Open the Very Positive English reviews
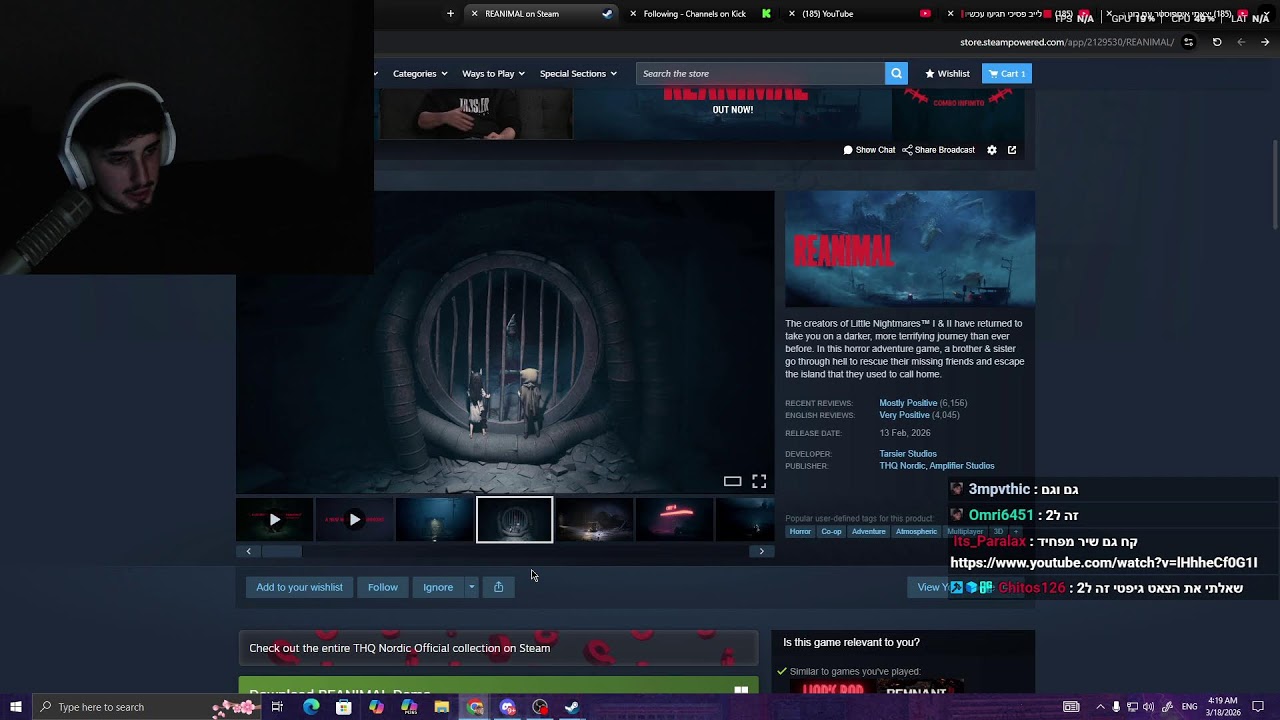Image resolution: width=1280 pixels, height=720 pixels. [x=904, y=415]
